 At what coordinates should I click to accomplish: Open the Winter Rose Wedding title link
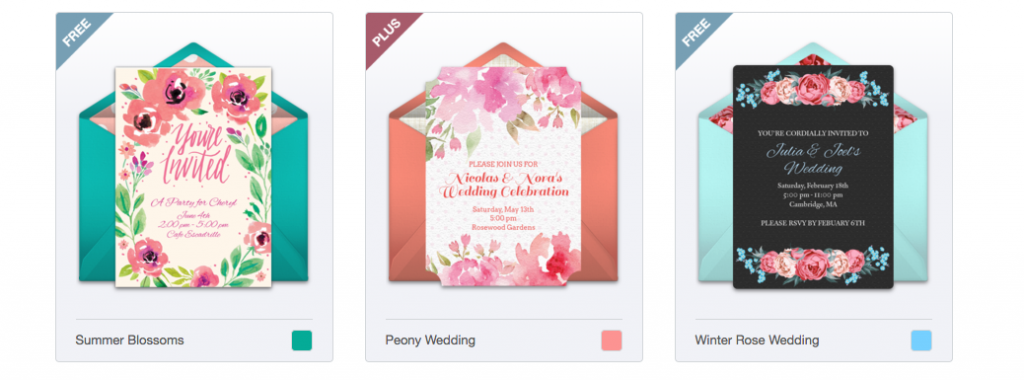point(756,340)
